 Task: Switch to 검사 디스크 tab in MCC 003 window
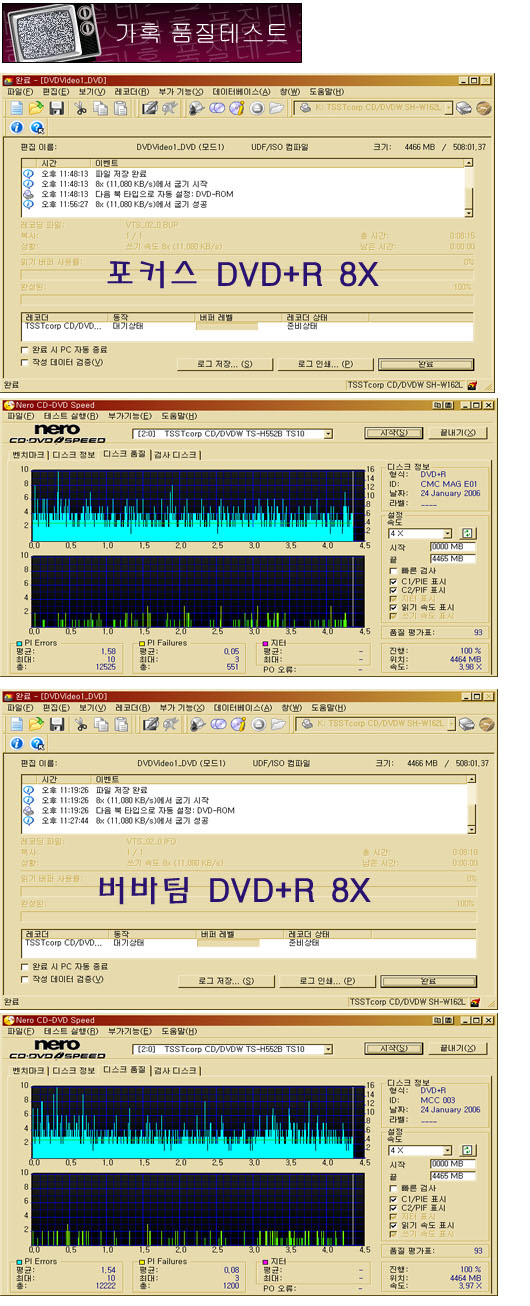coord(176,1069)
